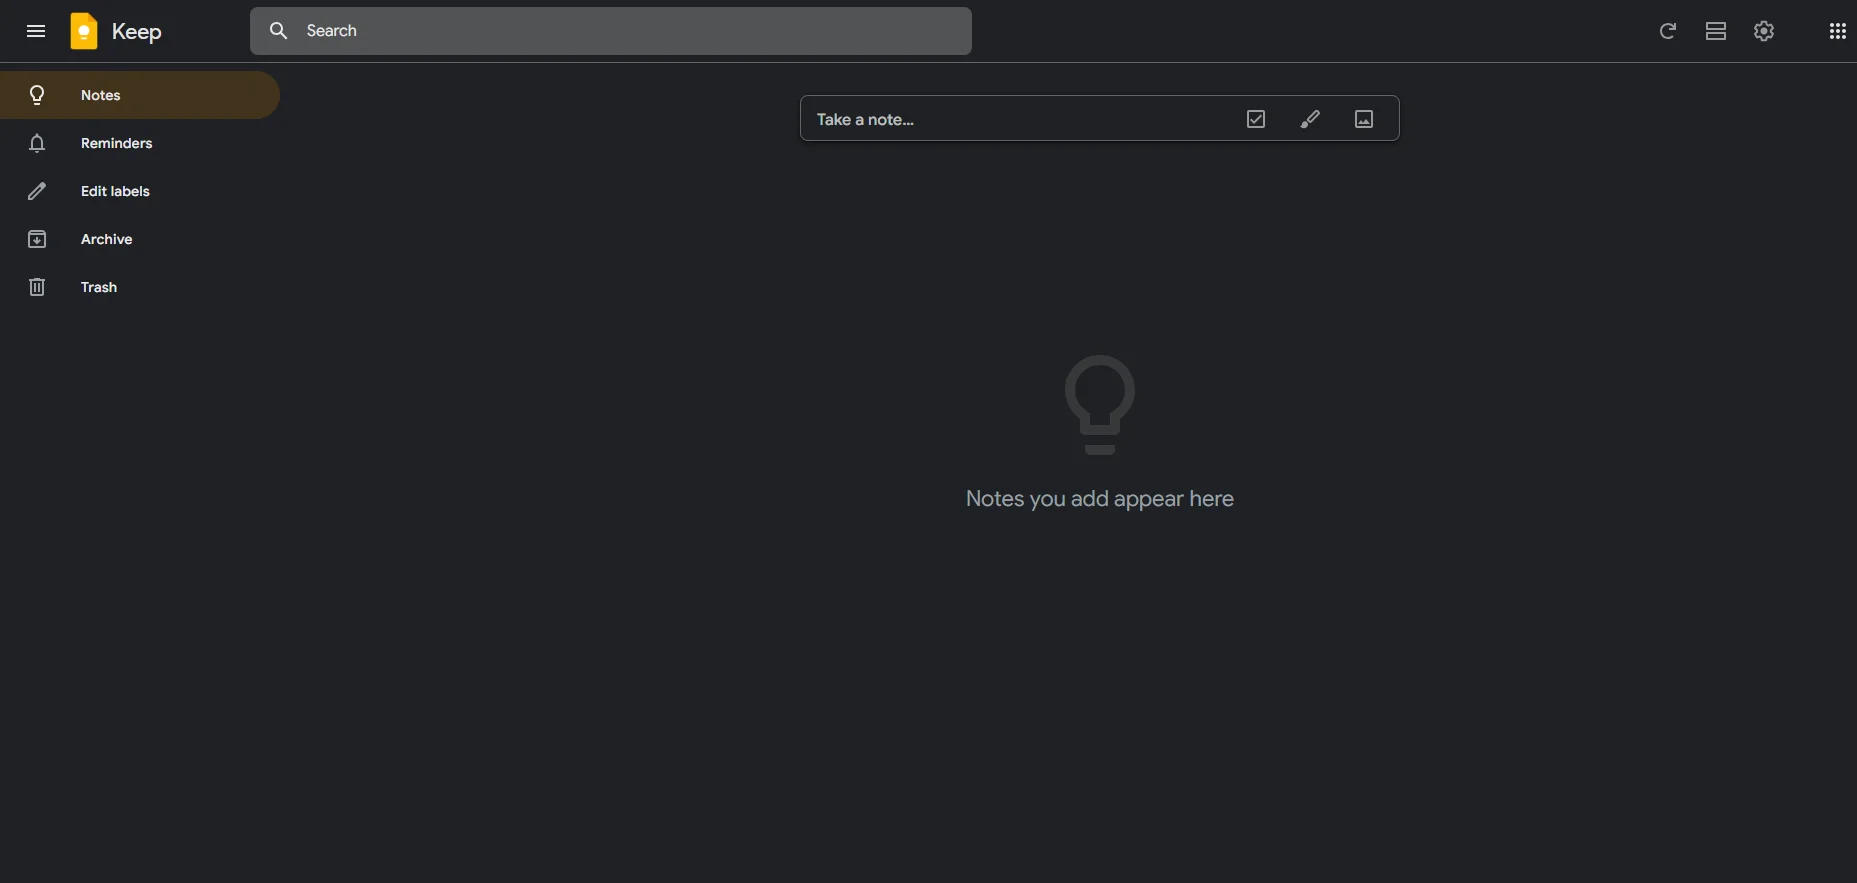Click the Keep title text
The image size is (1857, 883).
136,32
